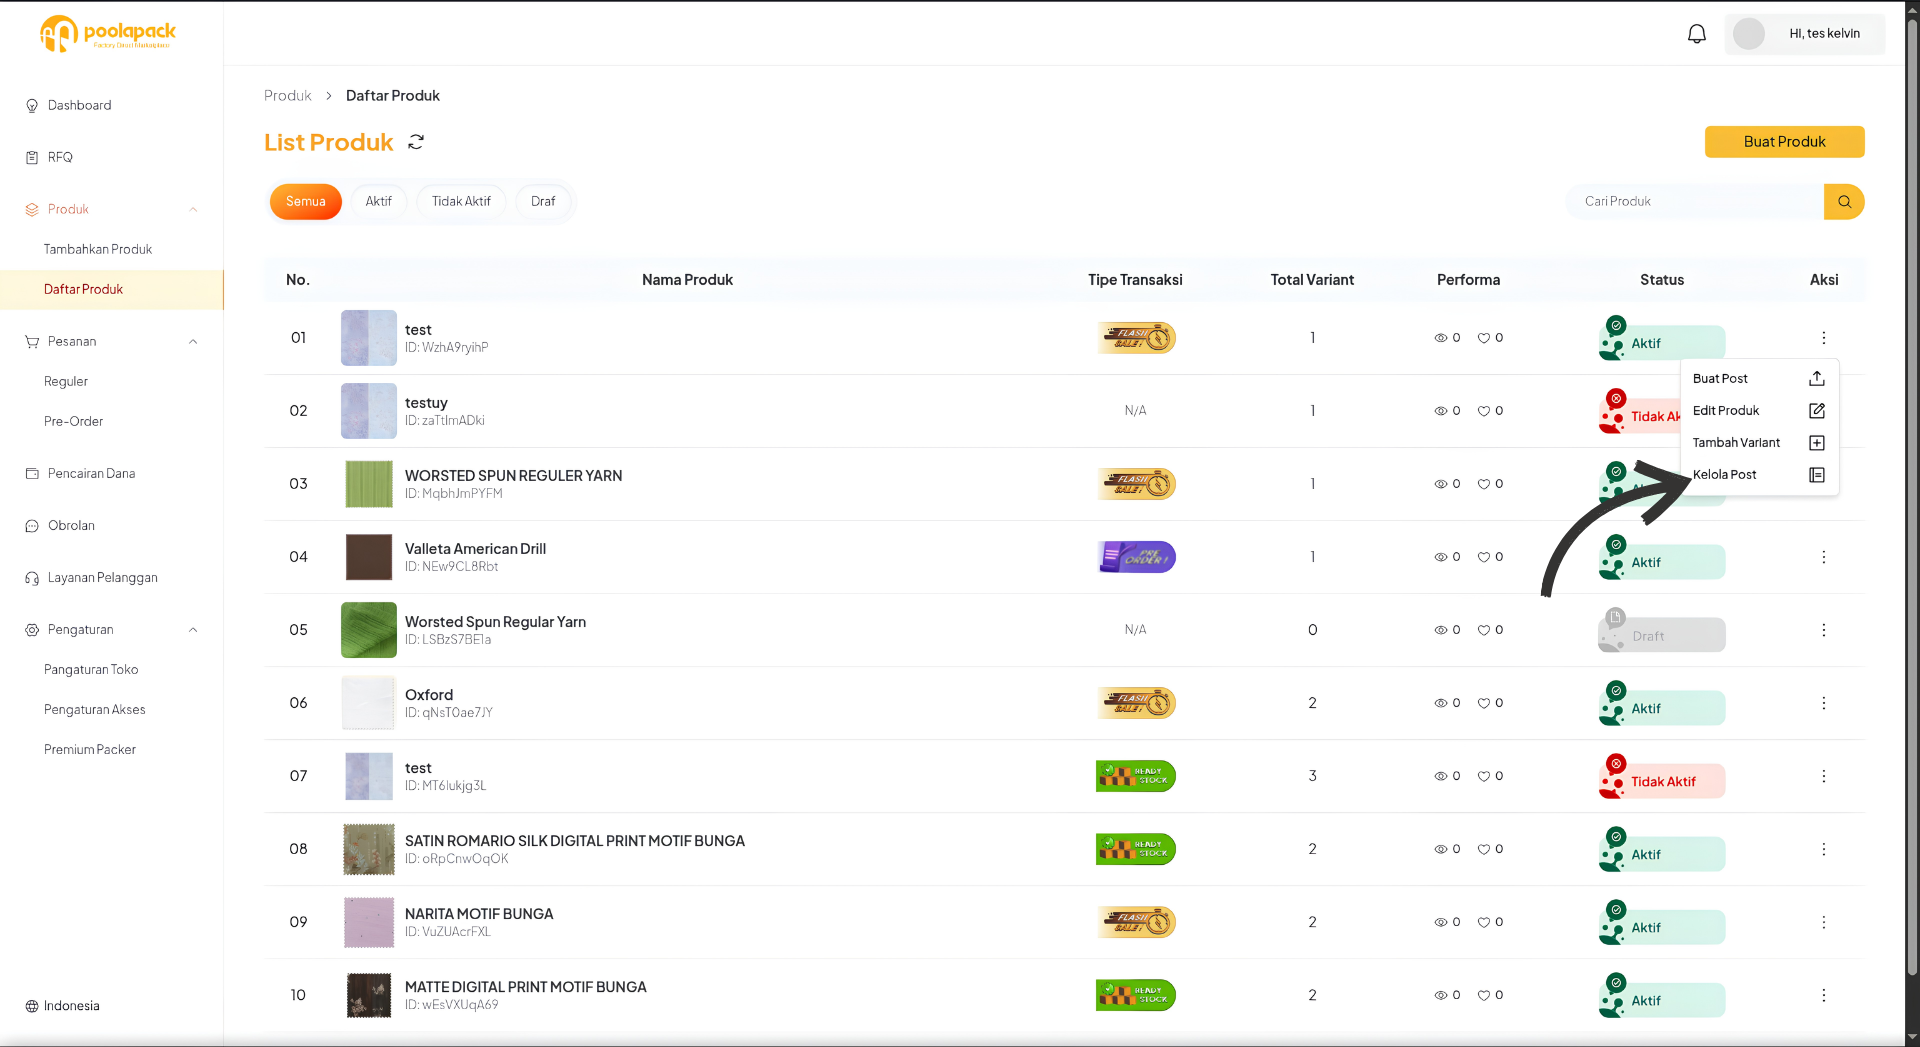Image resolution: width=1920 pixels, height=1047 pixels.
Task: Select the Aktif filter tab
Action: (x=378, y=201)
